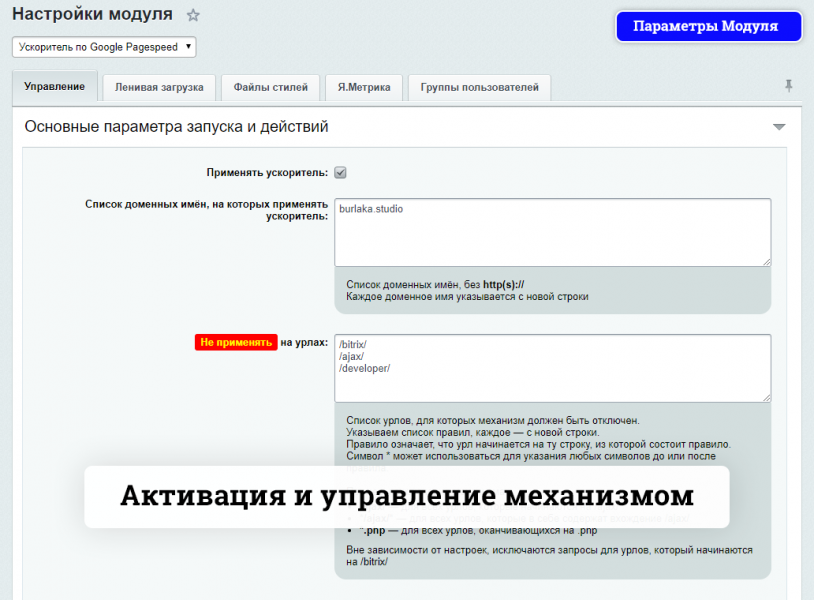The image size is (814, 600).
Task: Click the Настройки модуля page title
Action: pyautogui.click(x=92, y=15)
